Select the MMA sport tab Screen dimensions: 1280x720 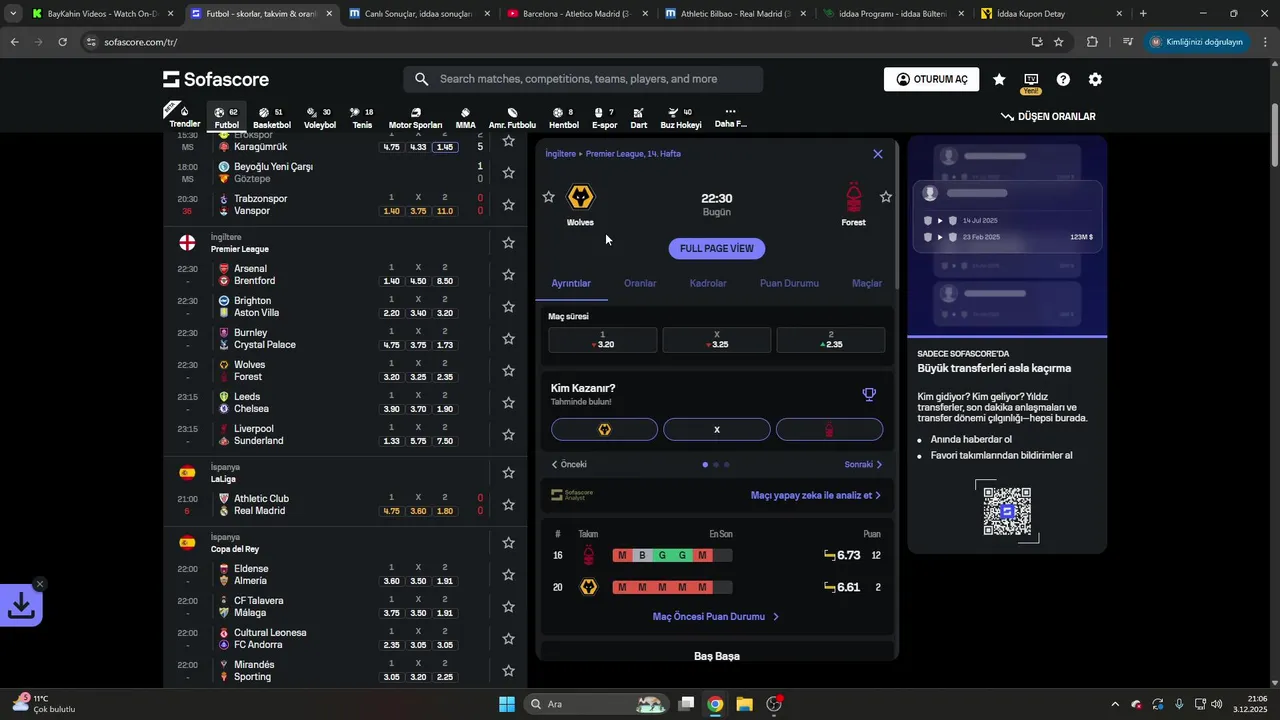click(x=465, y=117)
